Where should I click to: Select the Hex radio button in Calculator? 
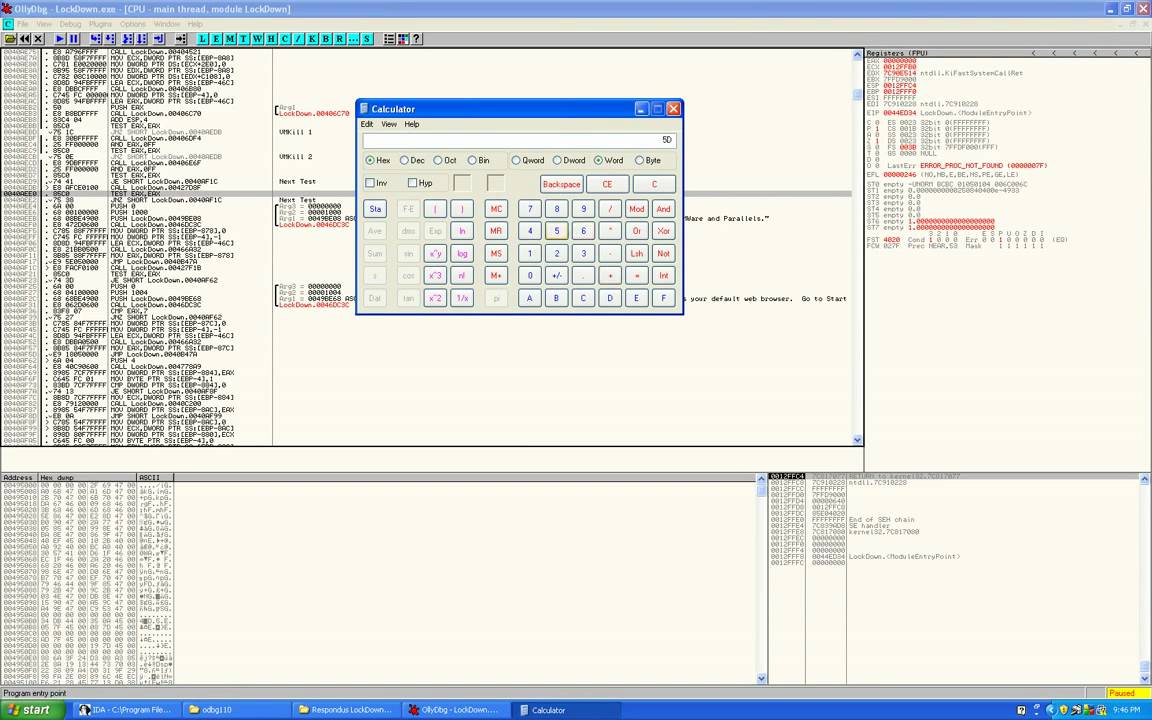[378, 160]
